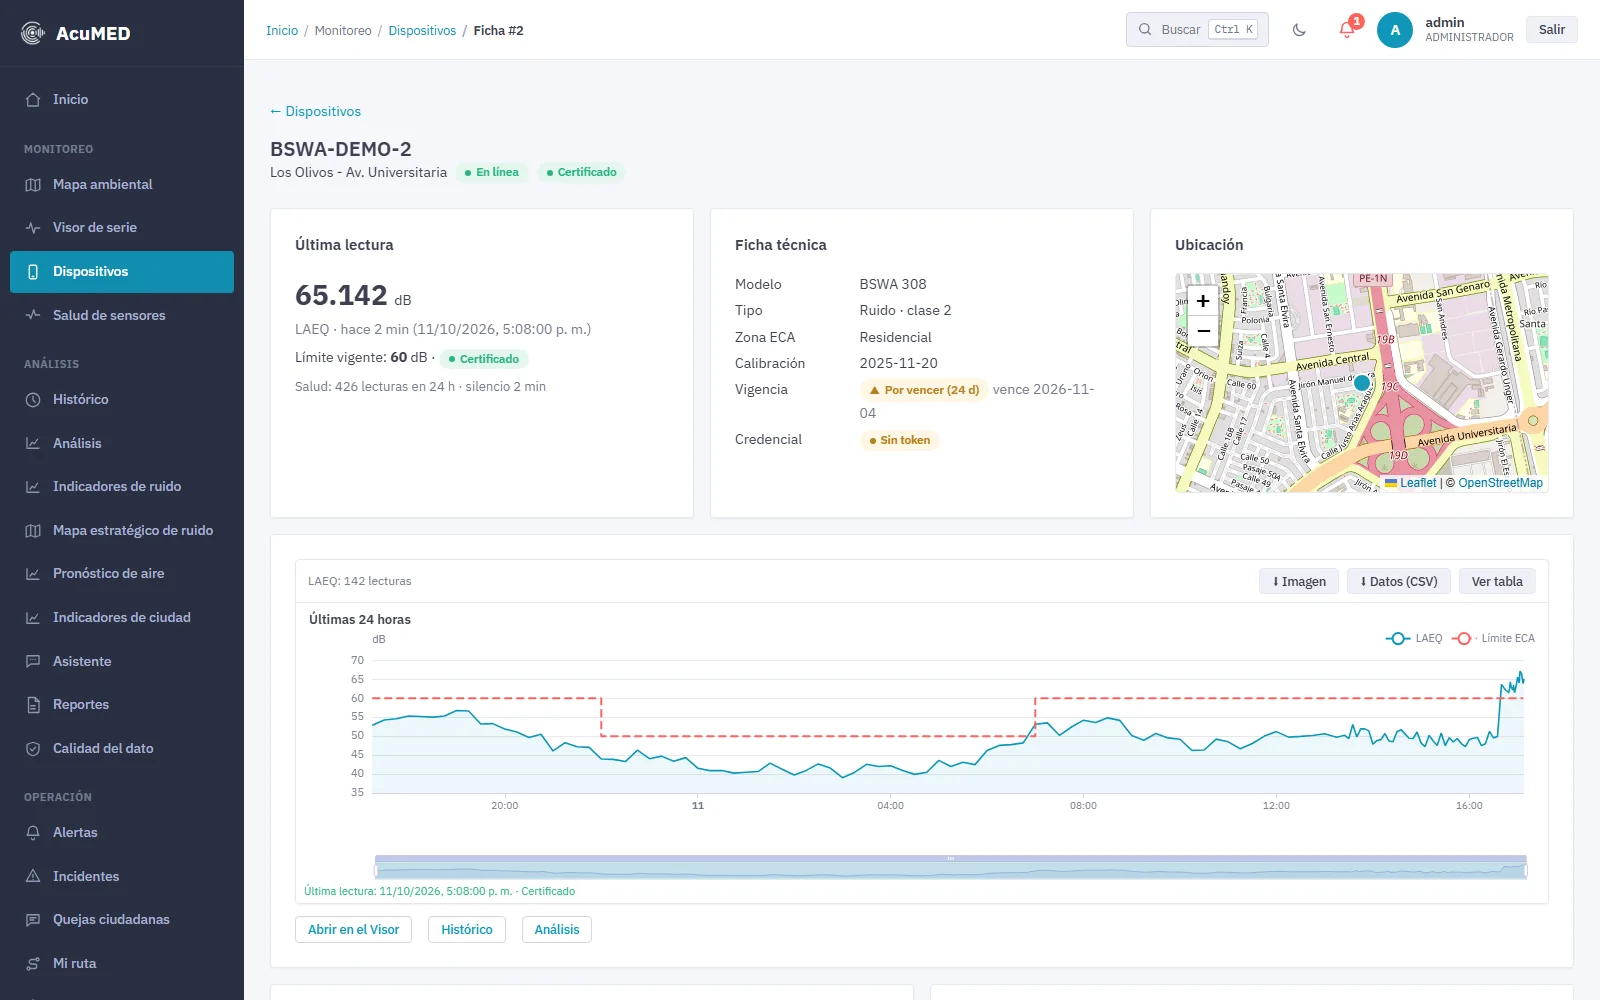
Task: Click the Inicio breadcrumb link
Action: click(282, 31)
